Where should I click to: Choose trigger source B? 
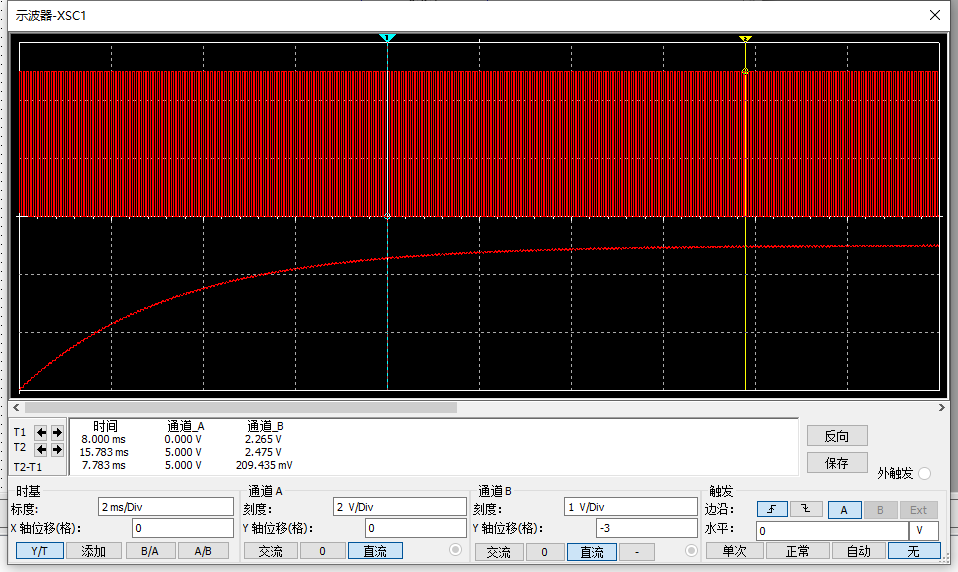(880, 509)
